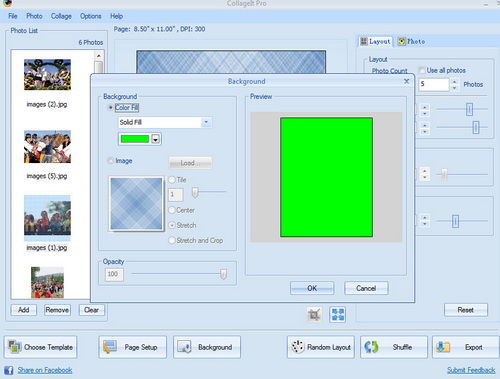The image size is (500, 379).
Task: Click the tile size slider handle
Action: 195,192
